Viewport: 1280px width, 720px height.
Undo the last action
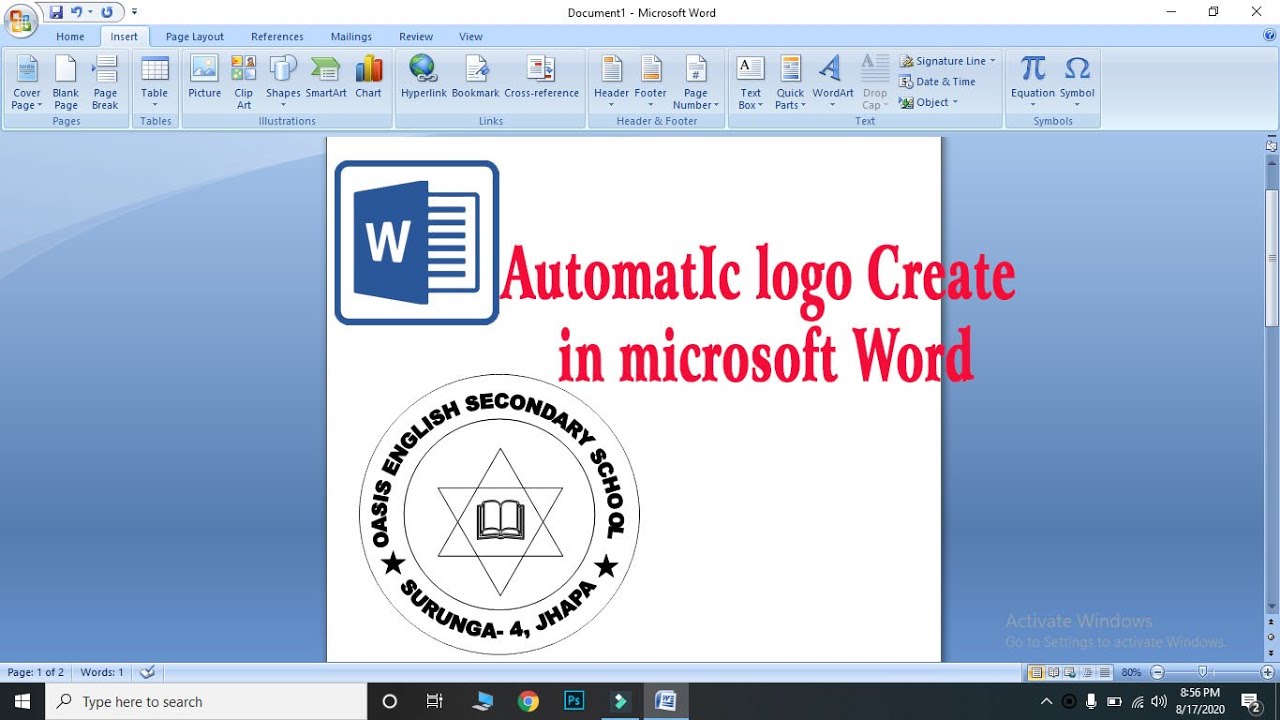pyautogui.click(x=76, y=12)
